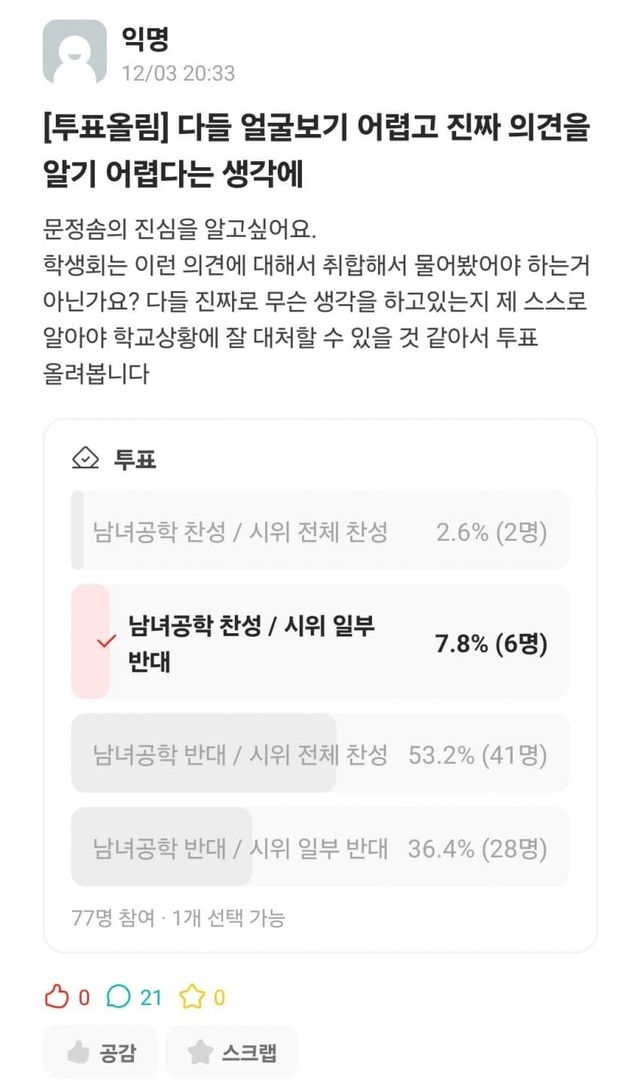Click the 77명 참여 participant count text
This screenshot has height=1091, width=640.
114,917
